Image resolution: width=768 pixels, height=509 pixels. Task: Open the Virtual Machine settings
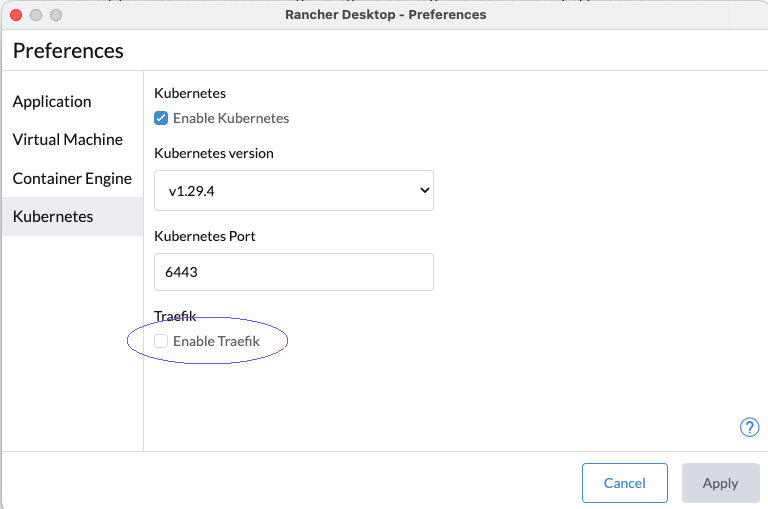click(x=68, y=139)
